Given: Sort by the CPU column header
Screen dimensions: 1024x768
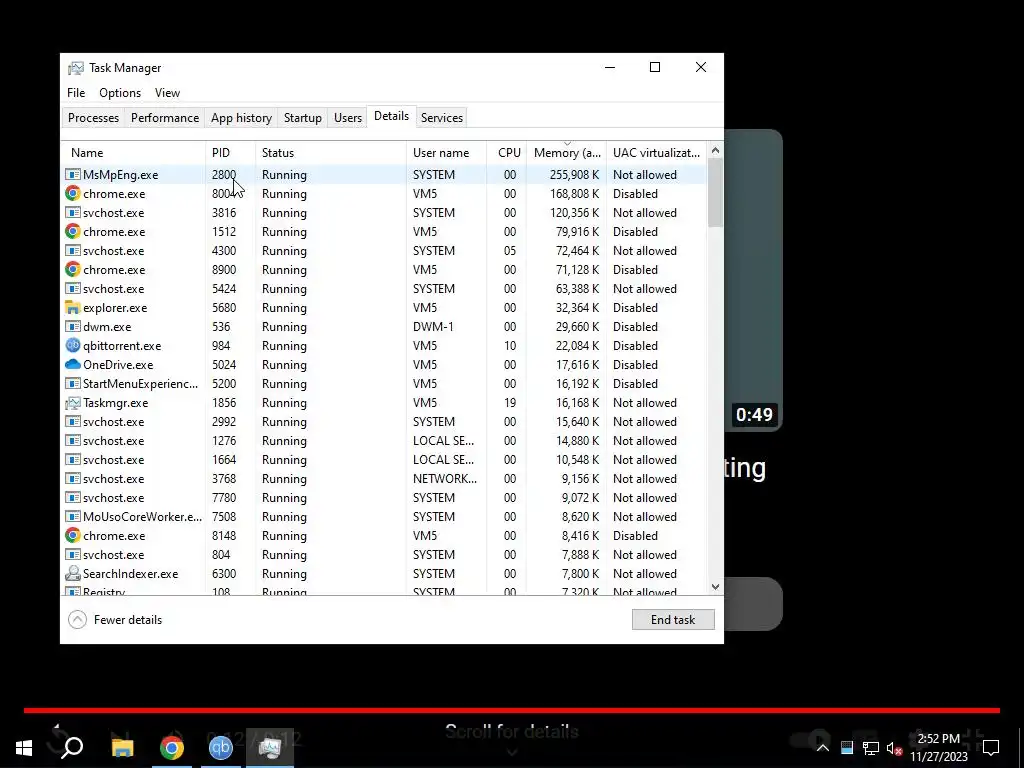Looking at the screenshot, I should coord(507,153).
